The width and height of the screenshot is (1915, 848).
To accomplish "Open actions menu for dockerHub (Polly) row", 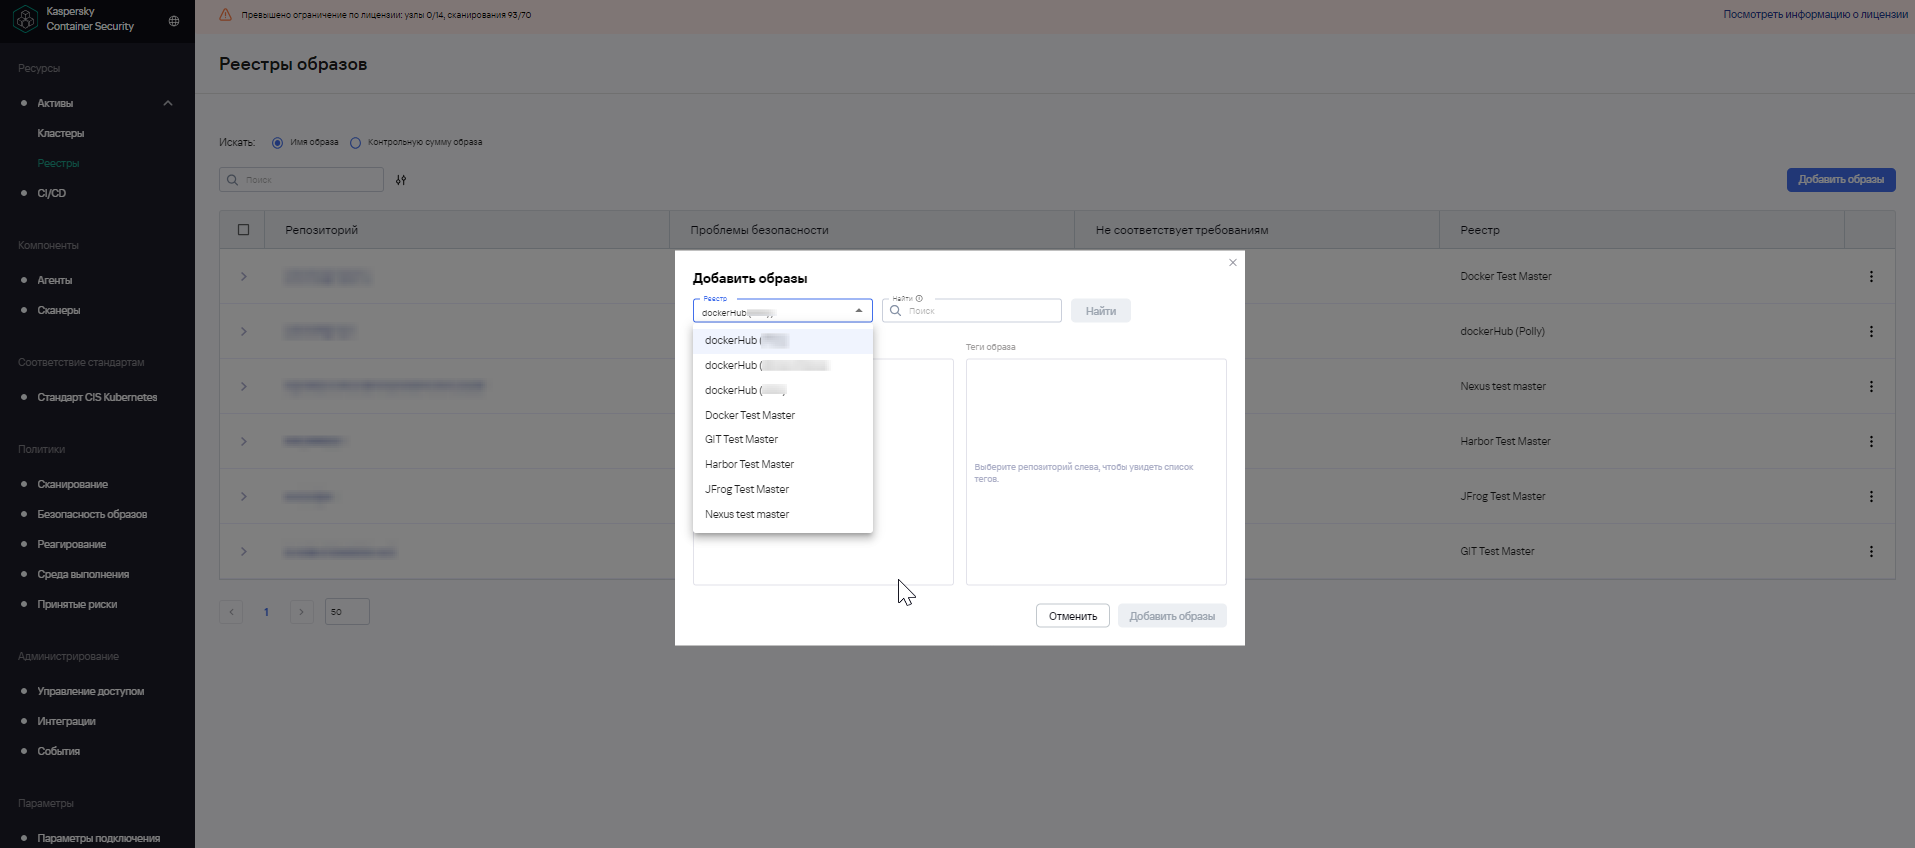I will (x=1871, y=331).
